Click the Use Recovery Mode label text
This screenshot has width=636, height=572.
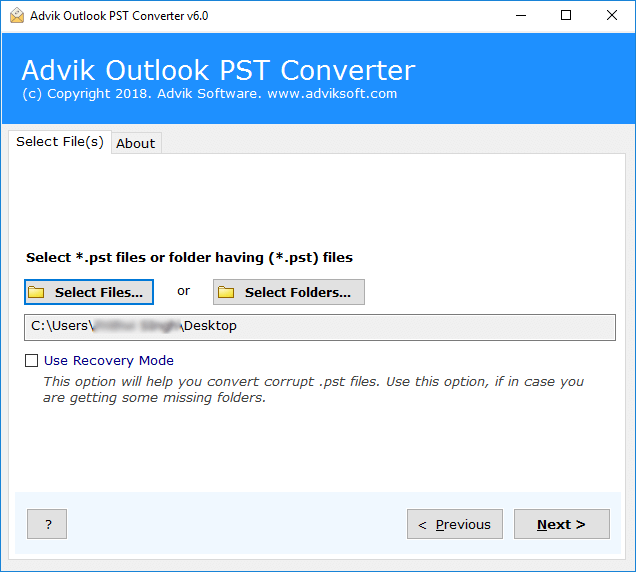[x=109, y=360]
